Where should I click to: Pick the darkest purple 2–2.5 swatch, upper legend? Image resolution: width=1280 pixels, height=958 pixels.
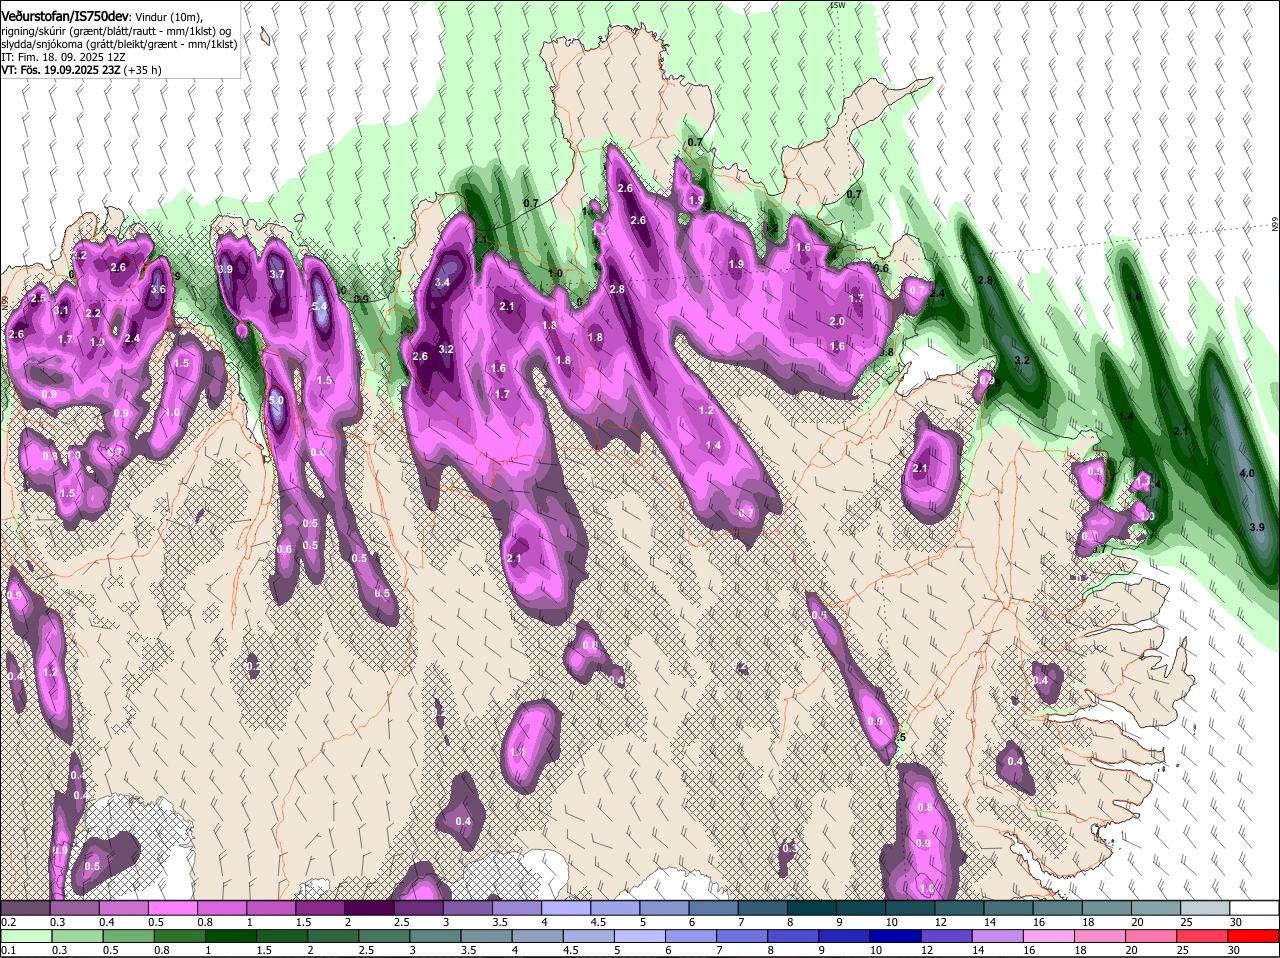coord(370,908)
